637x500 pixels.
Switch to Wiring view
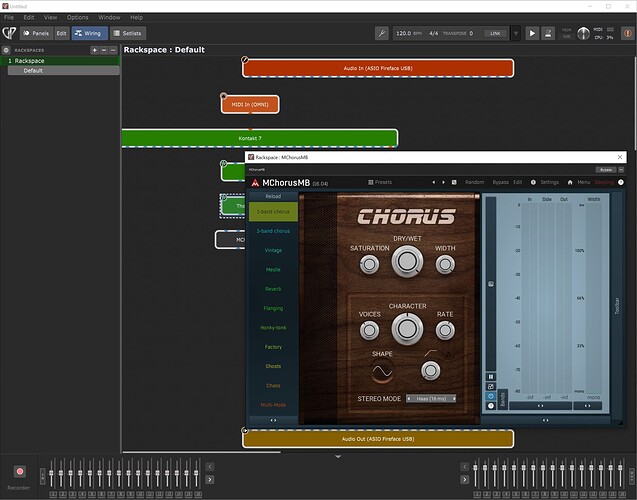pyautogui.click(x=89, y=33)
